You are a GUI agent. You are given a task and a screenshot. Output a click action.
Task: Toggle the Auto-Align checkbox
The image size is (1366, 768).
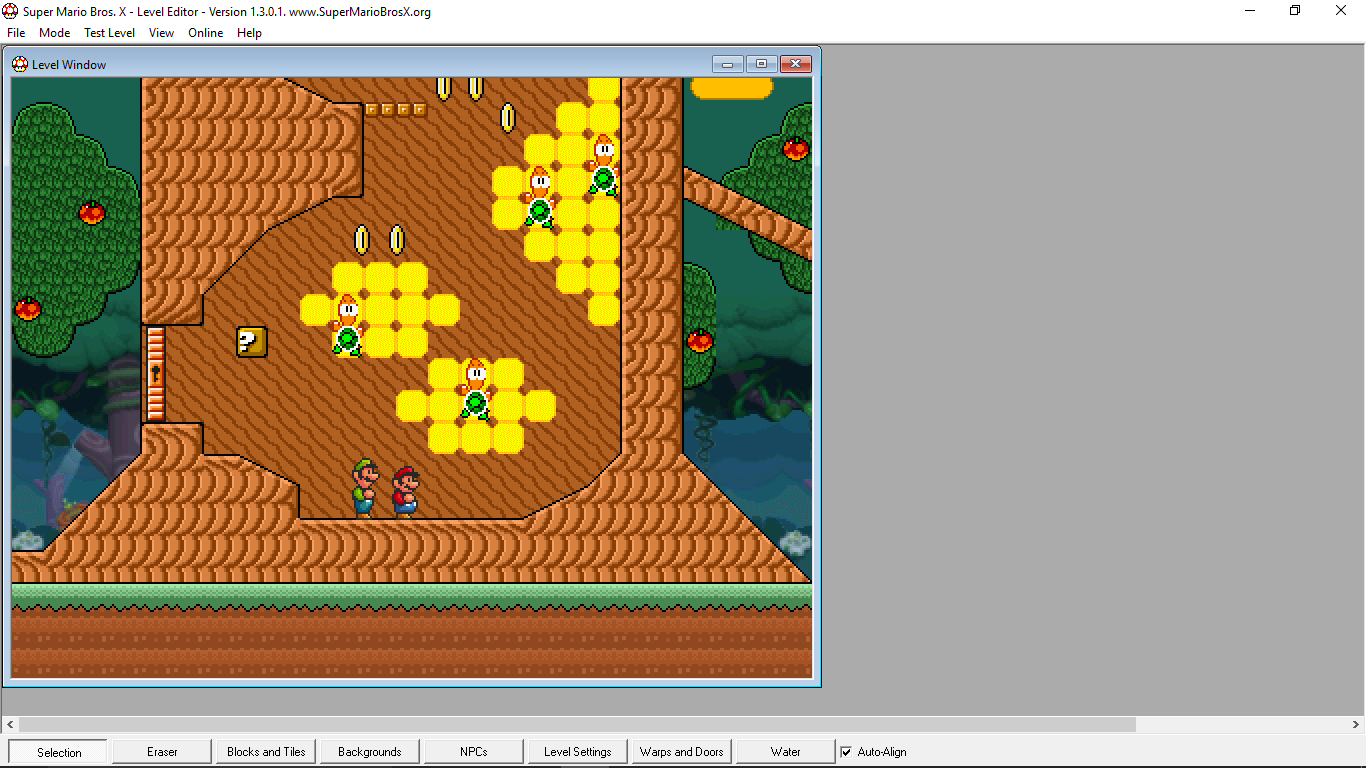point(847,752)
